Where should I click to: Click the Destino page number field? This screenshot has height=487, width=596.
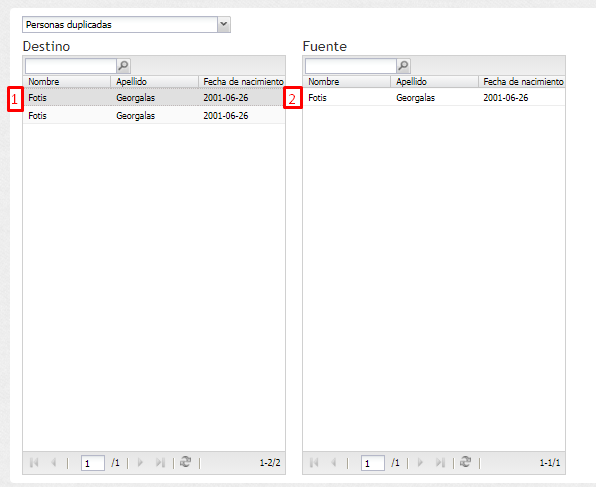tap(93, 463)
